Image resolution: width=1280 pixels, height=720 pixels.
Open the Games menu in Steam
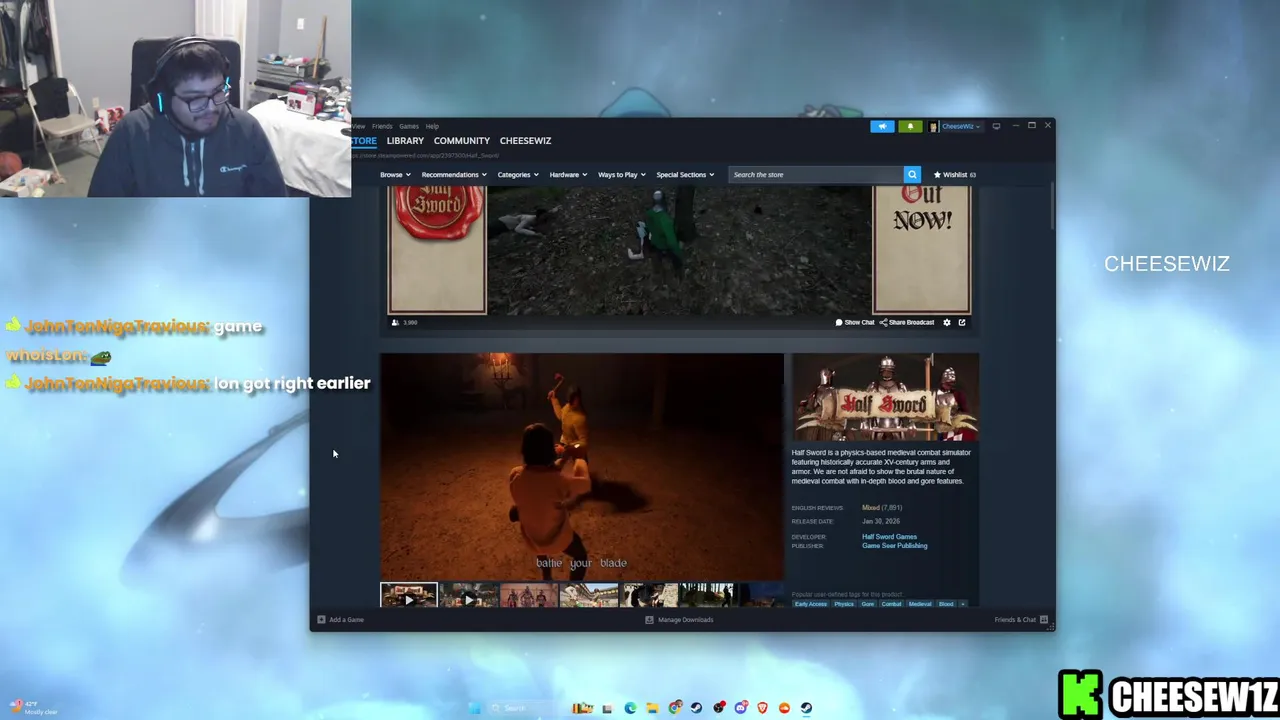click(409, 126)
